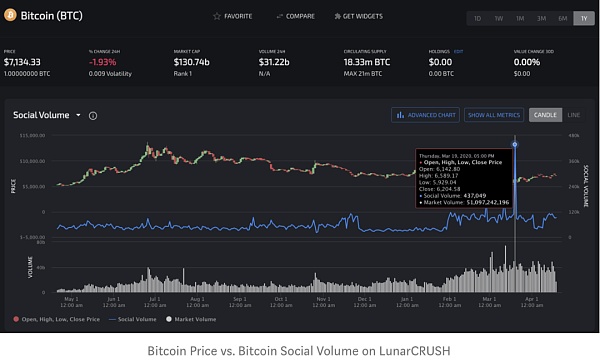
Task: Toggle the Social Volume legend line
Action: coord(112,319)
